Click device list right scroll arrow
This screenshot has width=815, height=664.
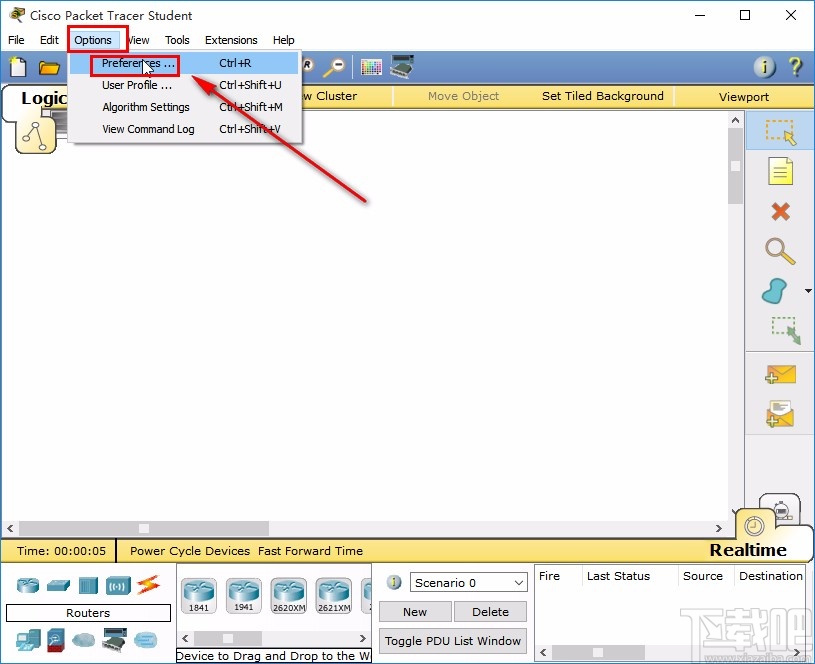click(363, 638)
